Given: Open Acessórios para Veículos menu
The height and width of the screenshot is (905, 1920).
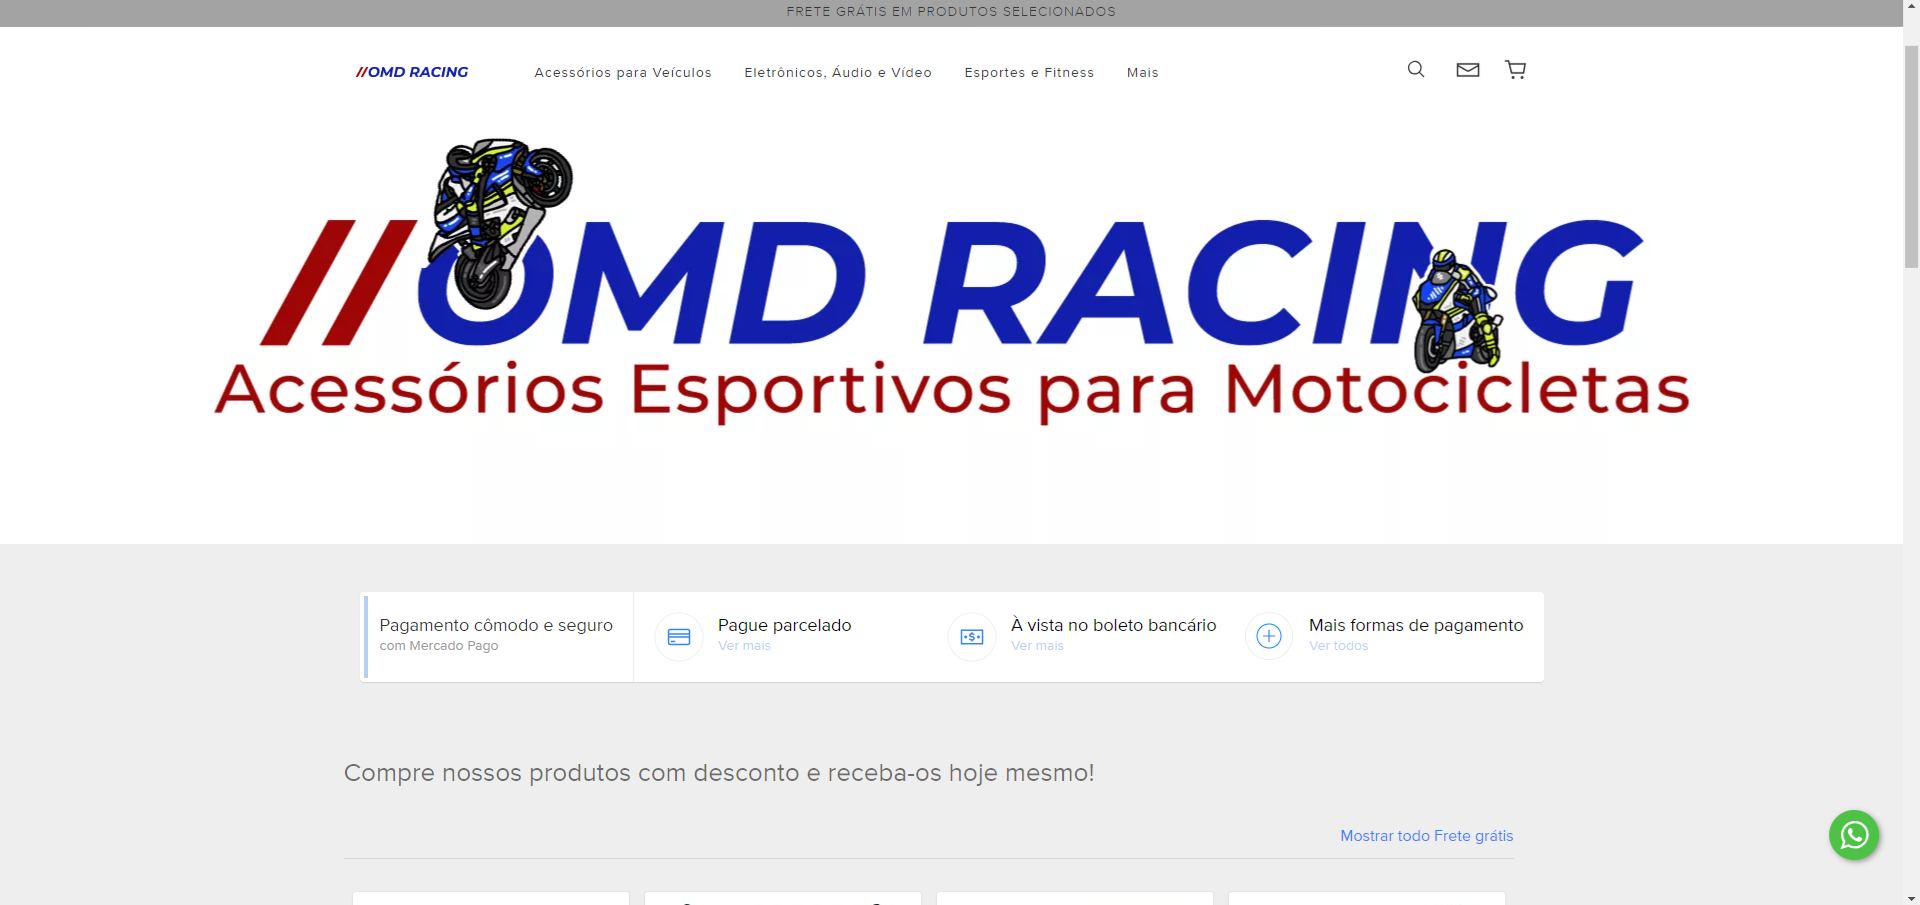Looking at the screenshot, I should [x=623, y=73].
